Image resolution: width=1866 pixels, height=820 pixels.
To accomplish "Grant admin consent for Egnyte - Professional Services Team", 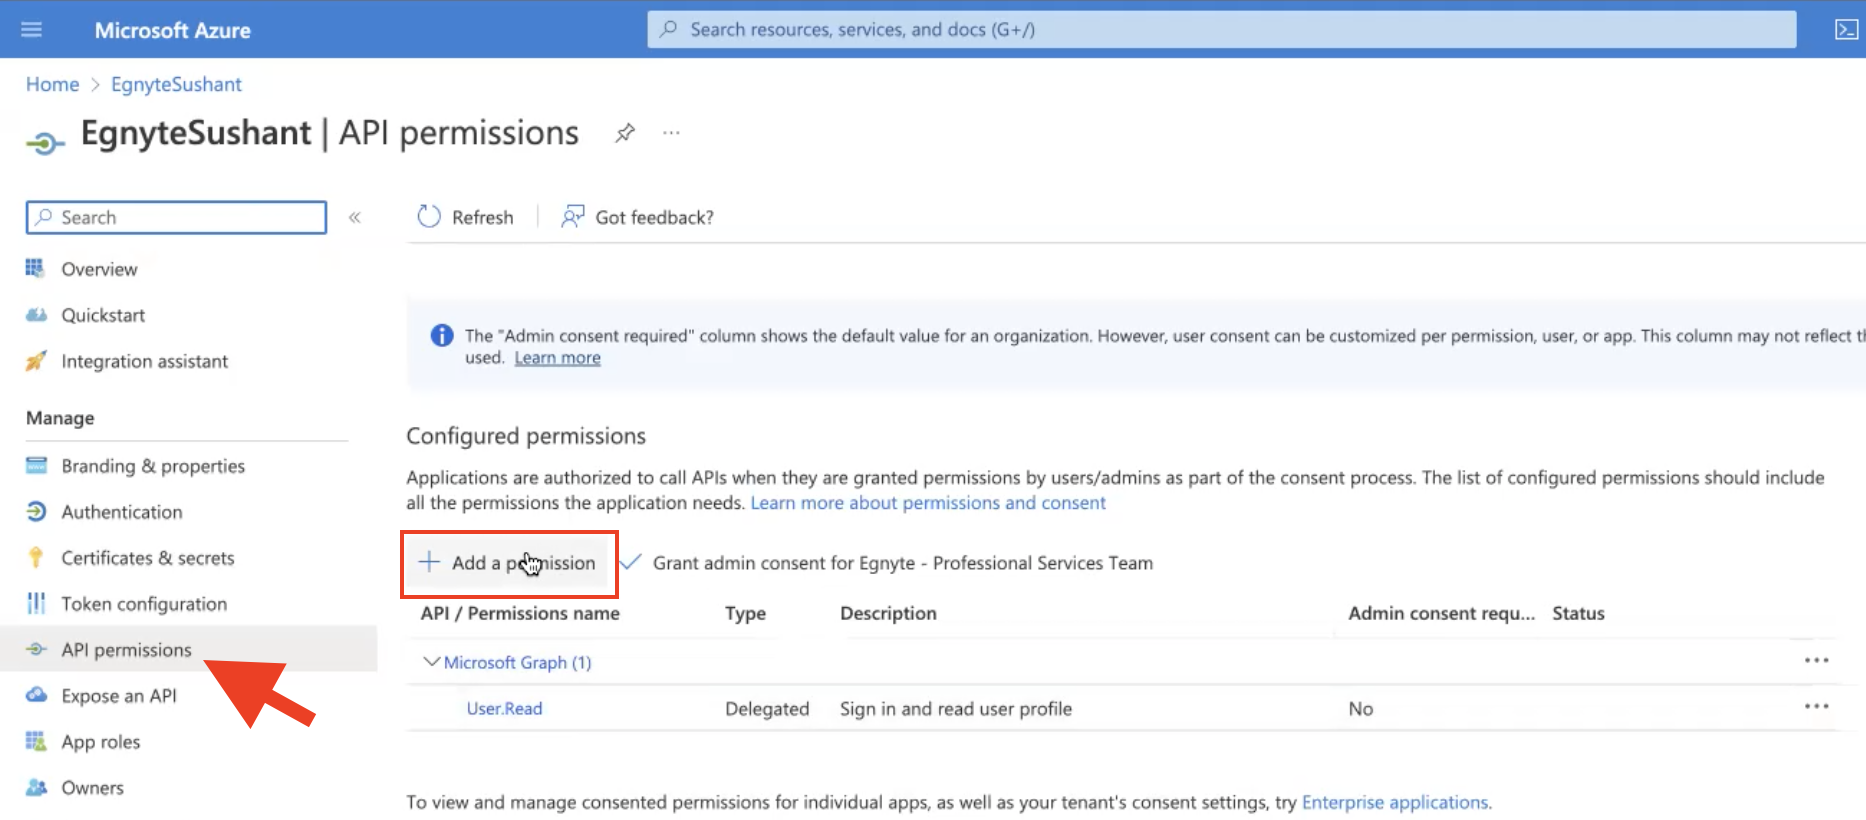I will pyautogui.click(x=887, y=563).
